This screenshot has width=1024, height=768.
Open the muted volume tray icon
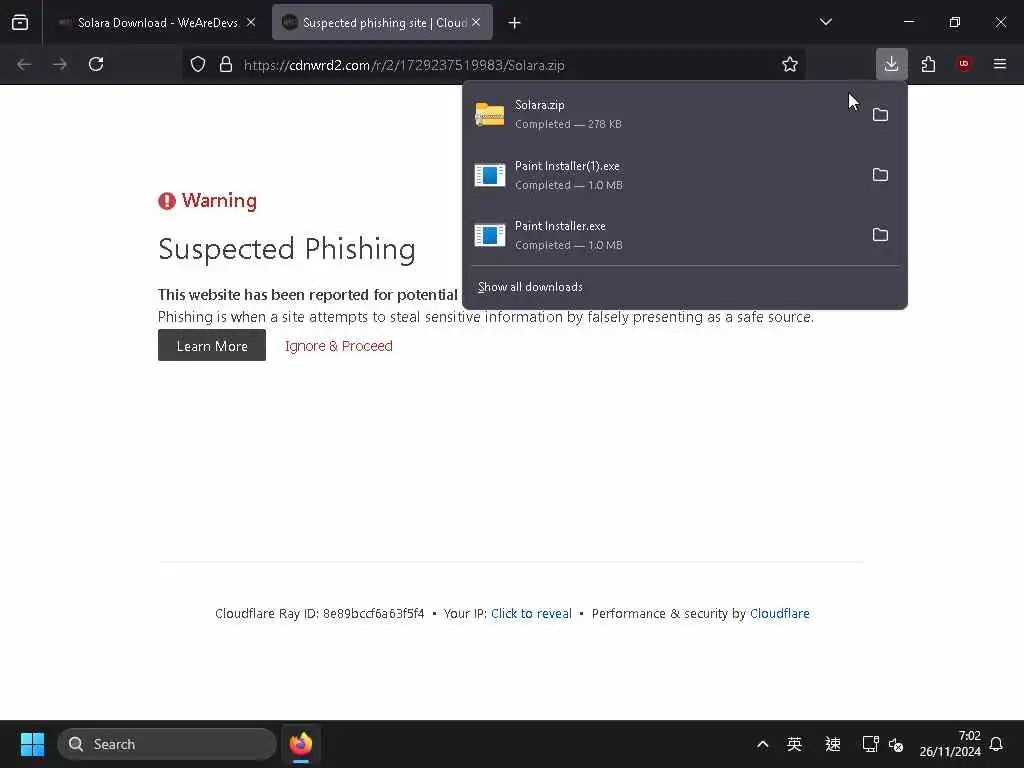[x=896, y=744]
